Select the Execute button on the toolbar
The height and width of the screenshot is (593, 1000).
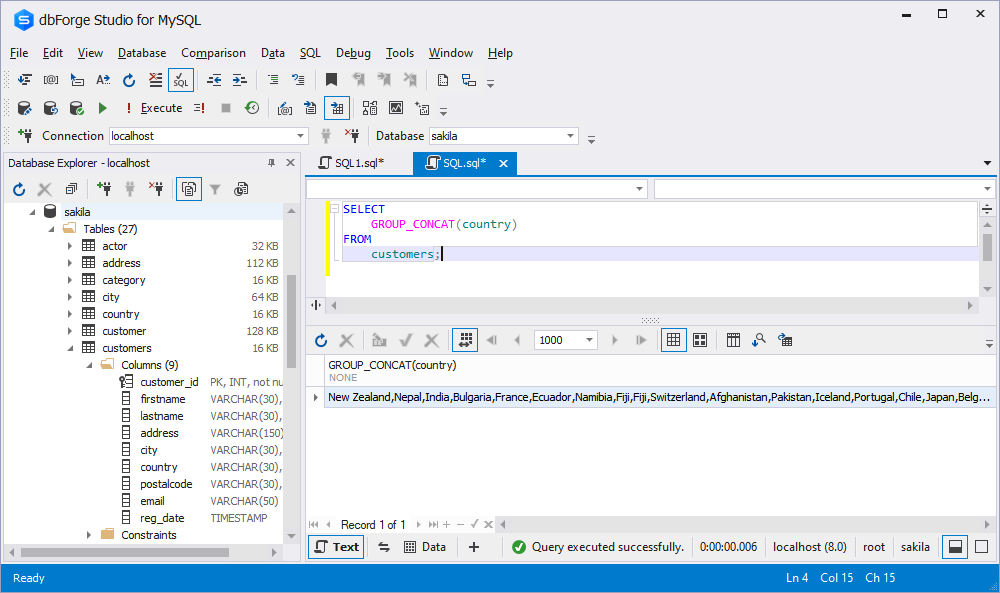click(x=160, y=107)
